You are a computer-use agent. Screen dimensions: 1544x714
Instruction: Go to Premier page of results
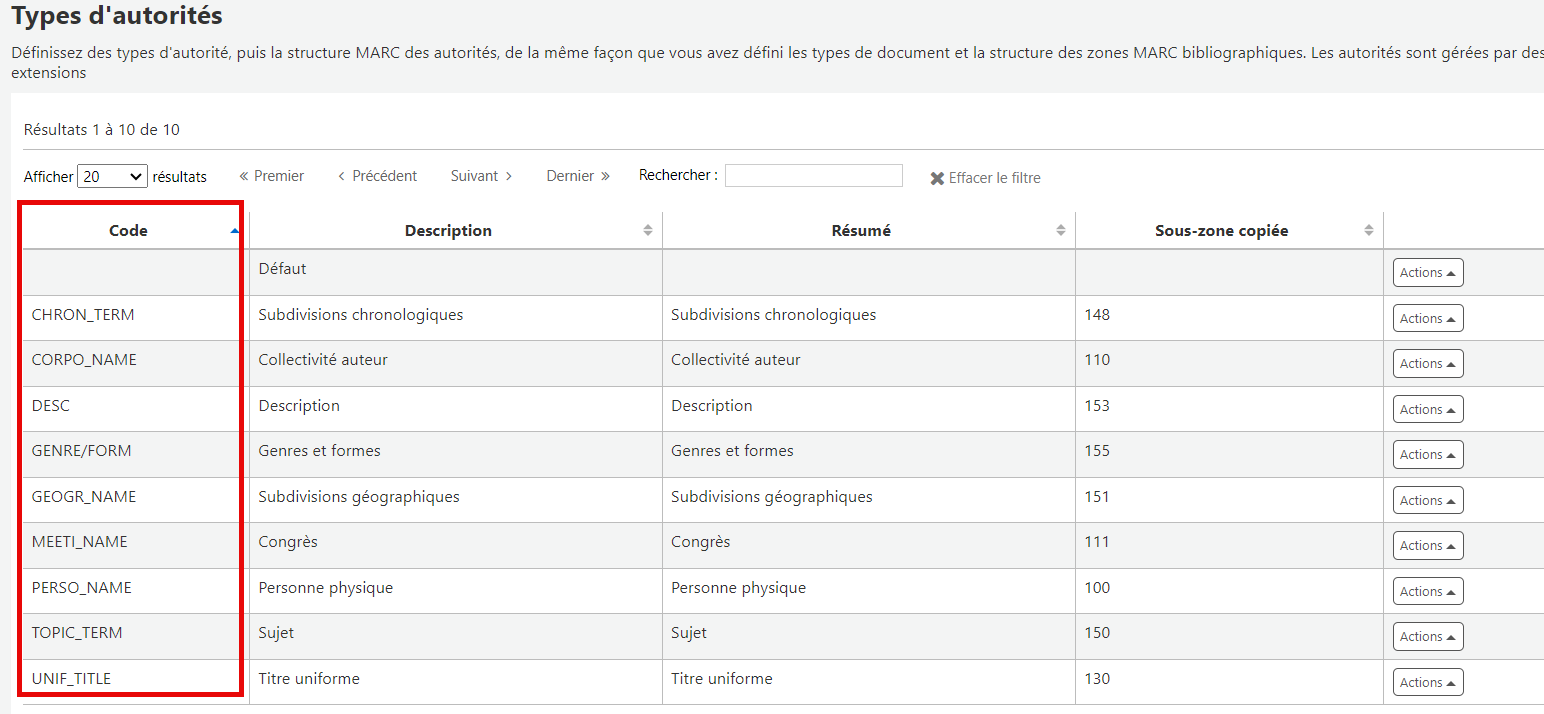click(272, 176)
